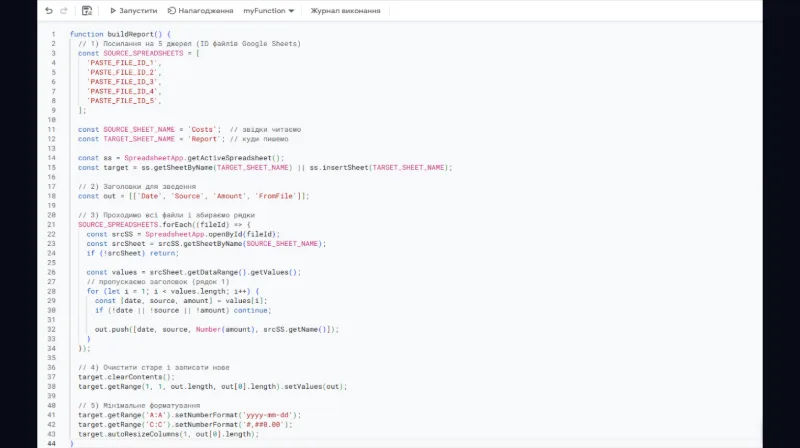Viewport: 800px width, 448px height.
Task: Run the script with Запустити
Action: point(133,11)
